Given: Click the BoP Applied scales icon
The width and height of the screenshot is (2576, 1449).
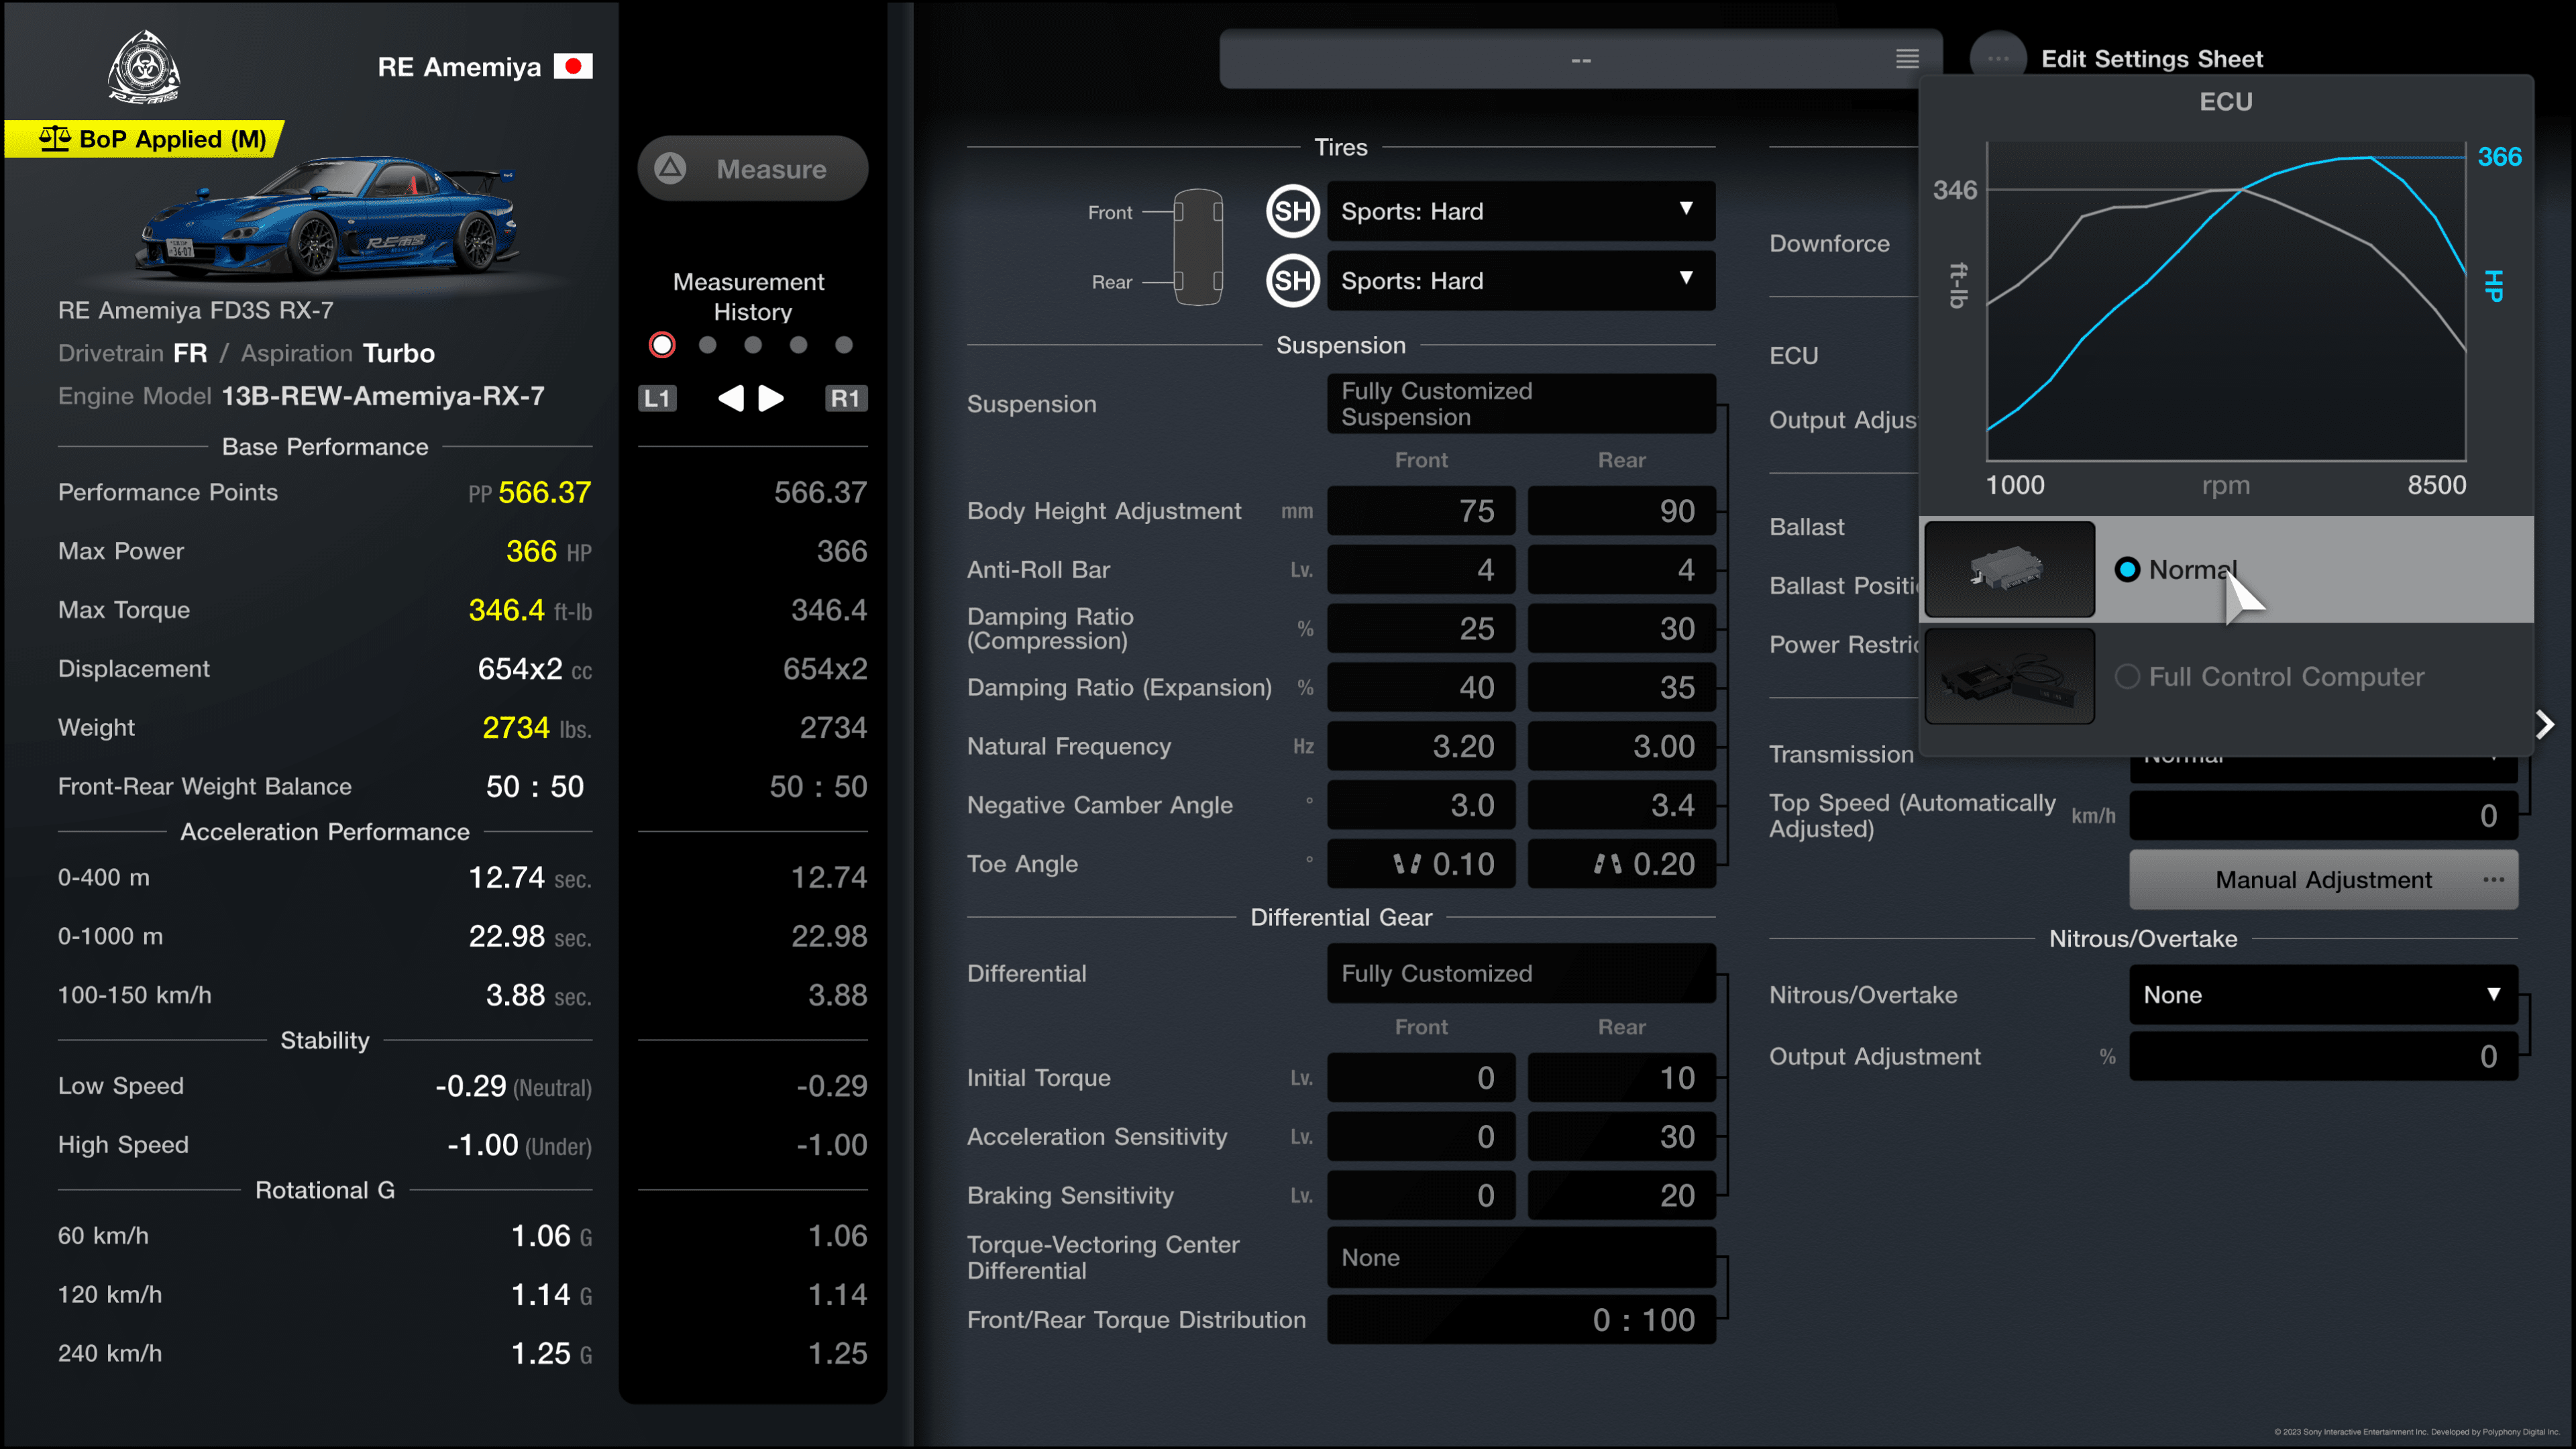Looking at the screenshot, I should point(55,139).
